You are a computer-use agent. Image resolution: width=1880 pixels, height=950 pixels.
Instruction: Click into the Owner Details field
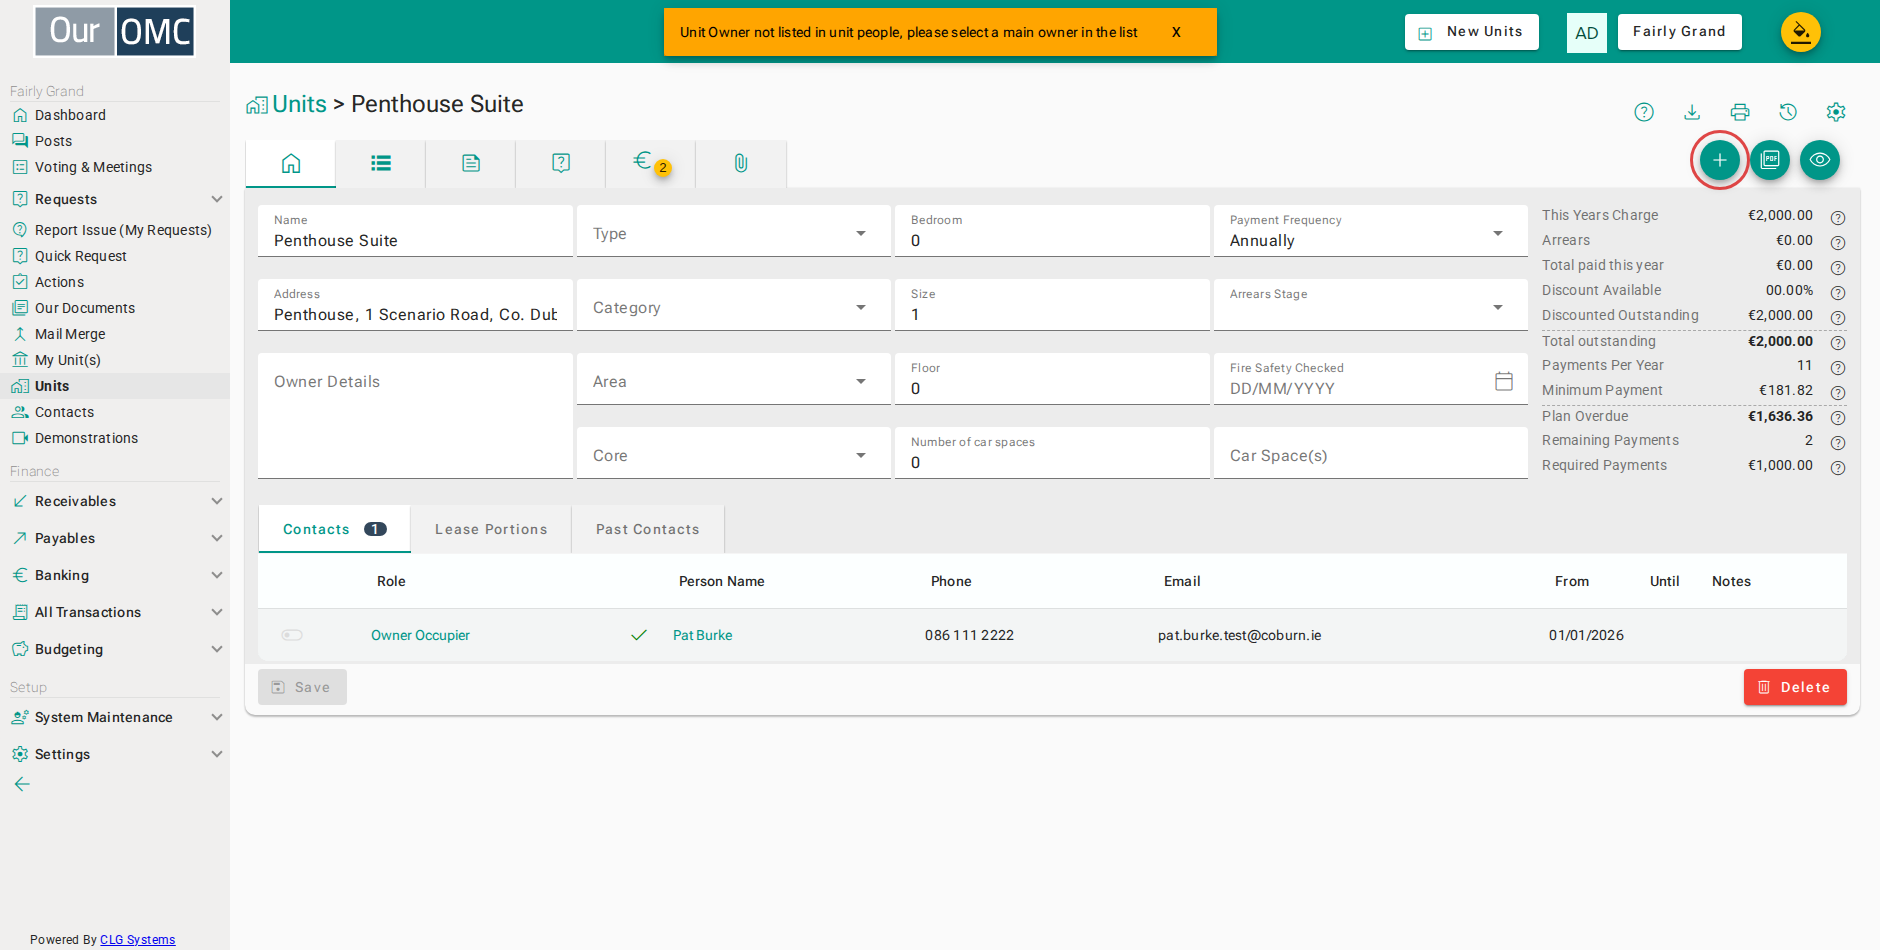(415, 416)
